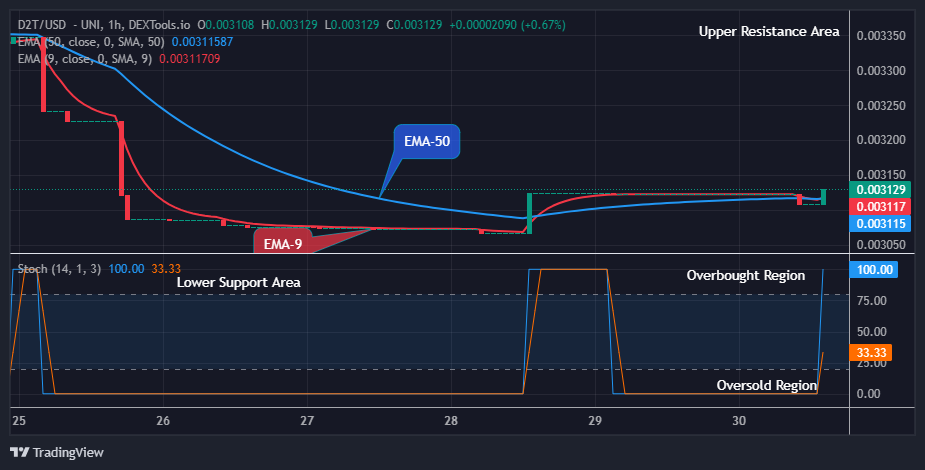Click the Stoch legend value 33.33
Image resolution: width=925 pixels, height=470 pixels.
(166, 269)
